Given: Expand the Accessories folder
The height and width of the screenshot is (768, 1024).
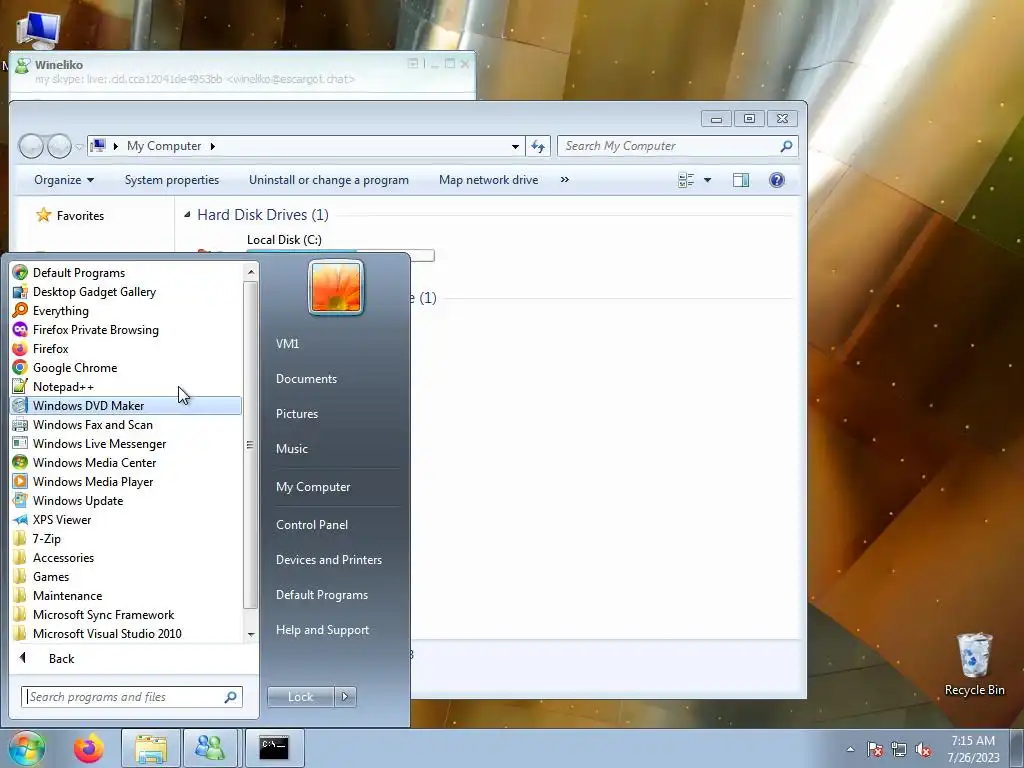Looking at the screenshot, I should click(126, 558).
